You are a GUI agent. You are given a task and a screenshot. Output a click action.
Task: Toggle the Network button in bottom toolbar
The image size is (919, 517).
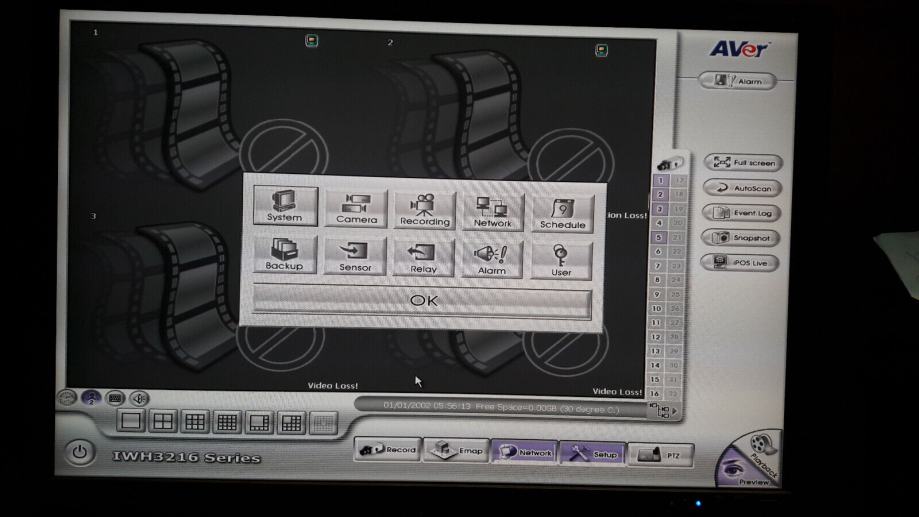[525, 452]
